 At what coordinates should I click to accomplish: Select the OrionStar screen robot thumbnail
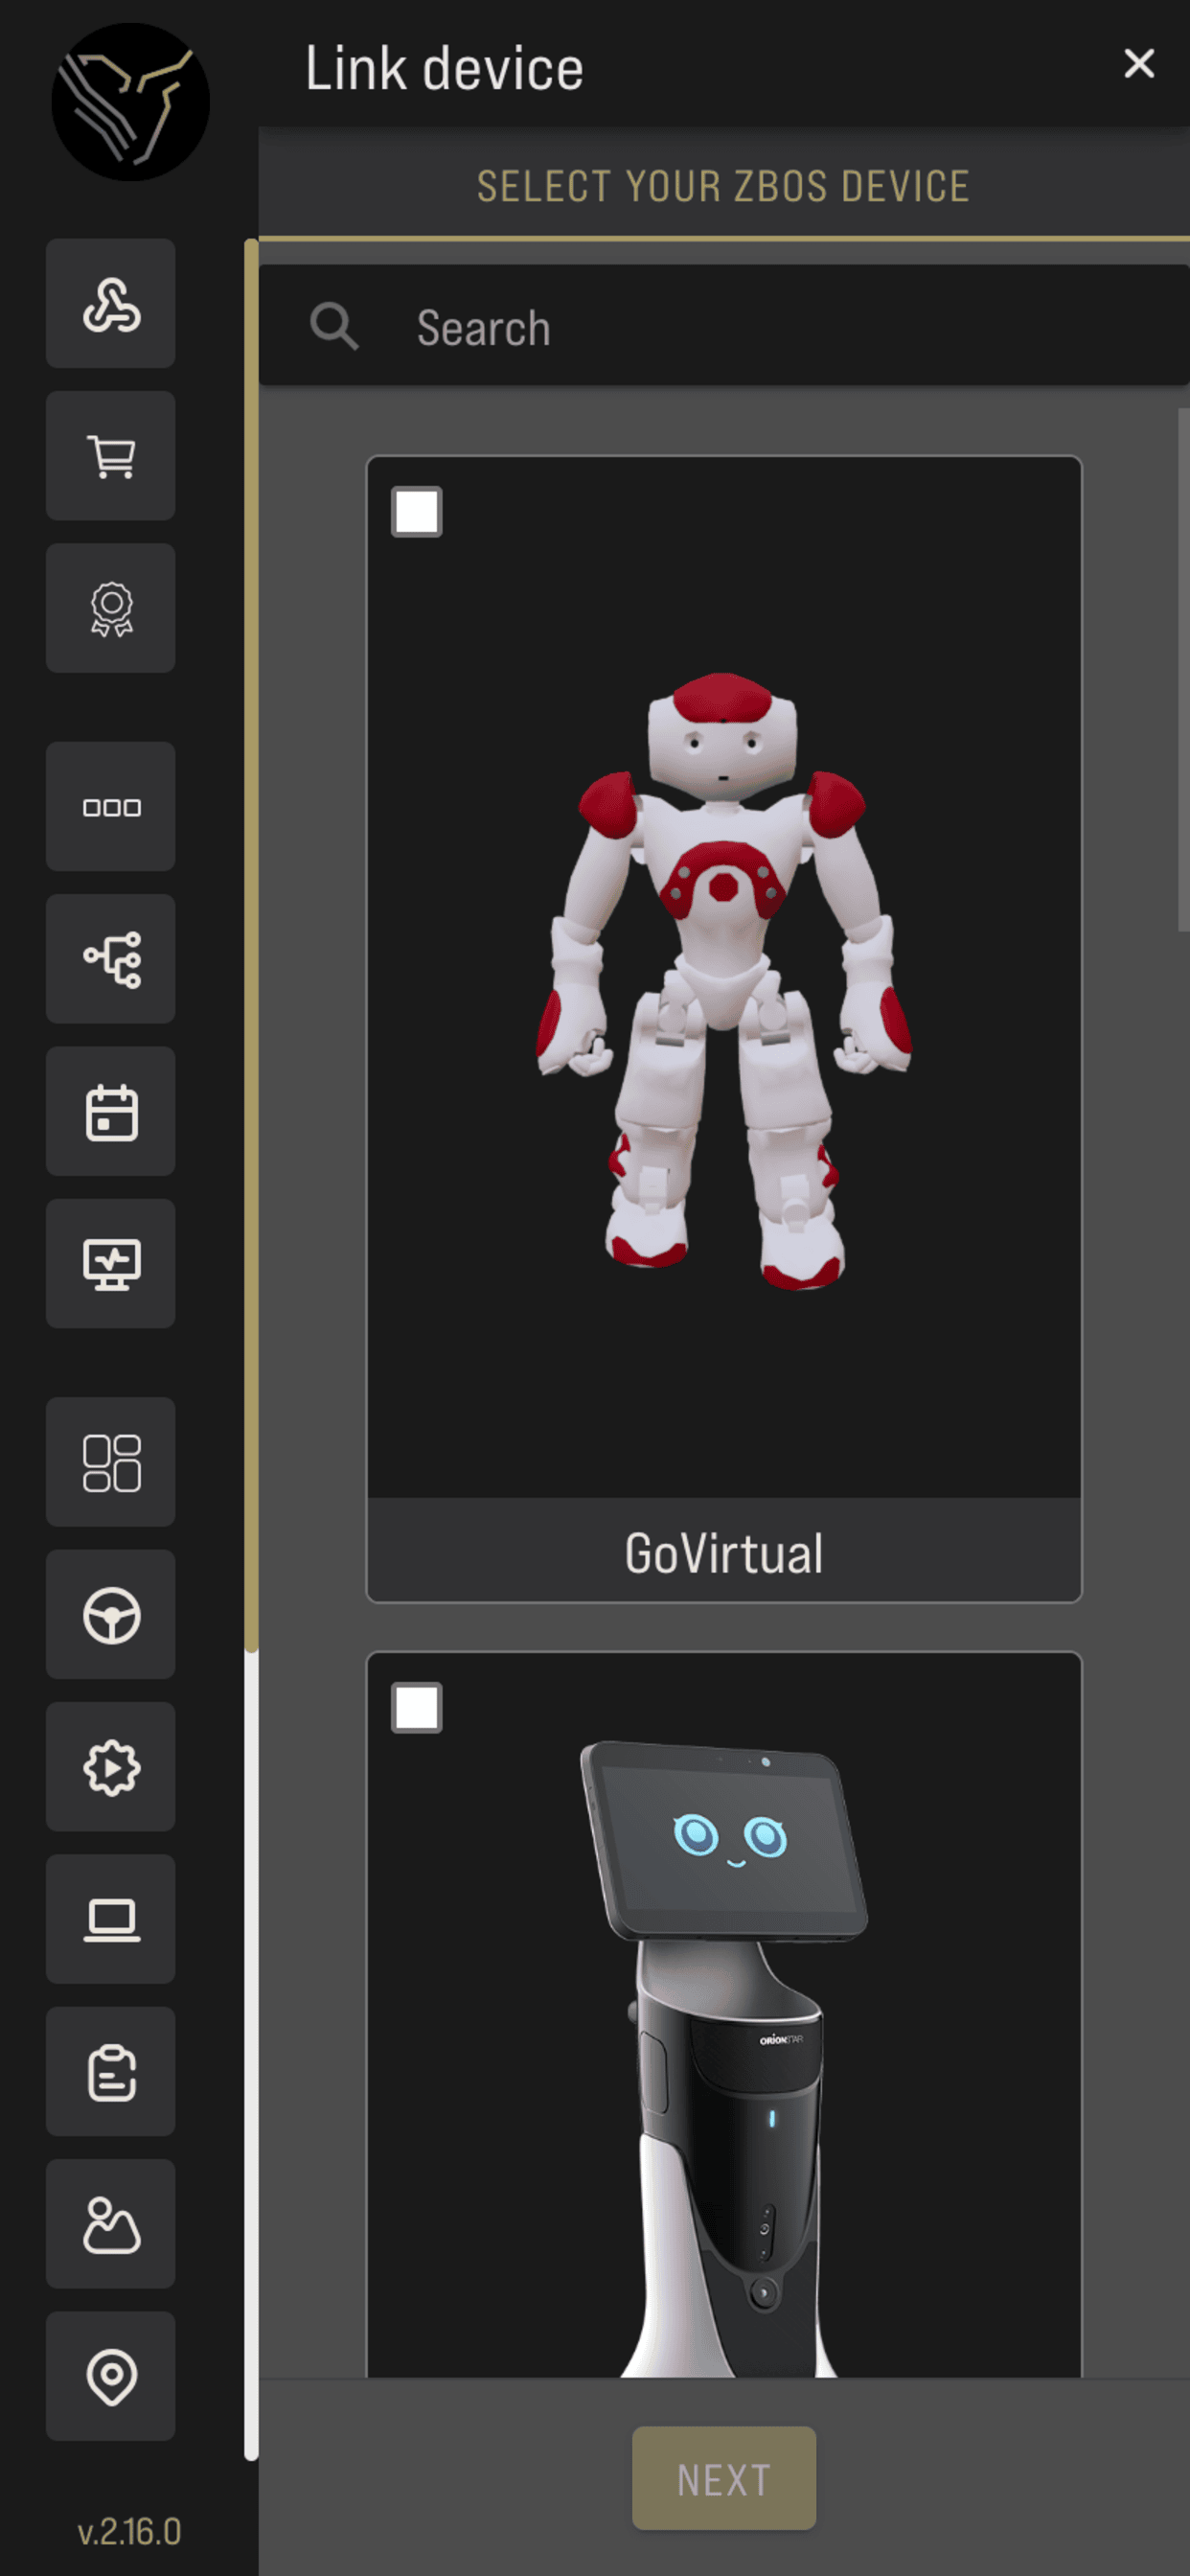coord(724,2058)
